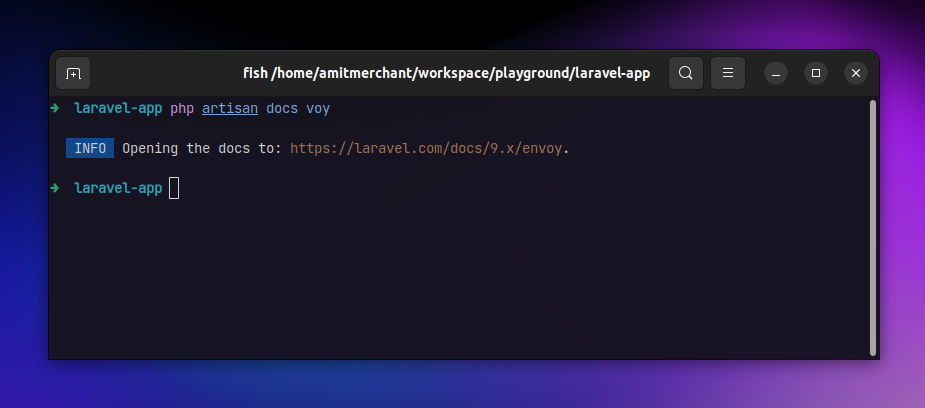
Task: Click laravel-app on the last prompt line
Action: 118,188
